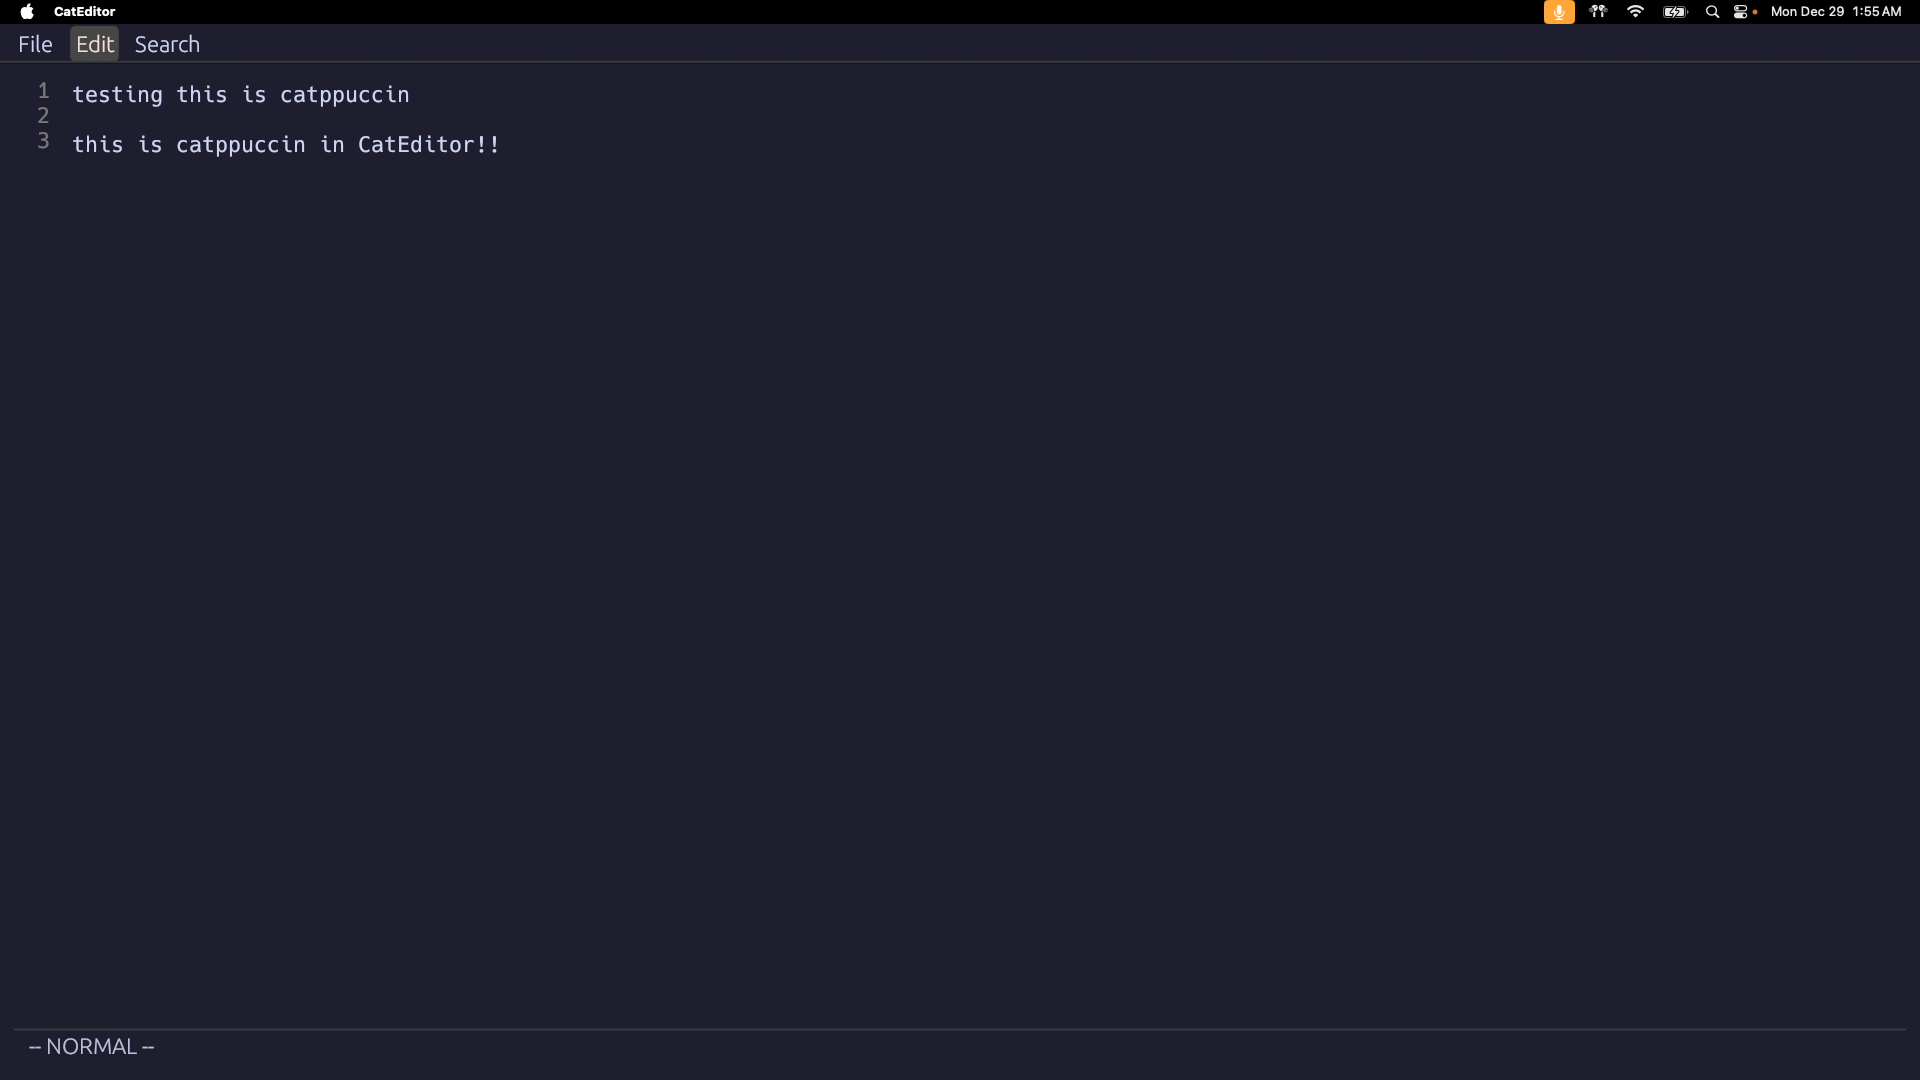Click the word 'CatEditor!!' on line three
The height and width of the screenshot is (1080, 1920).
(428, 145)
